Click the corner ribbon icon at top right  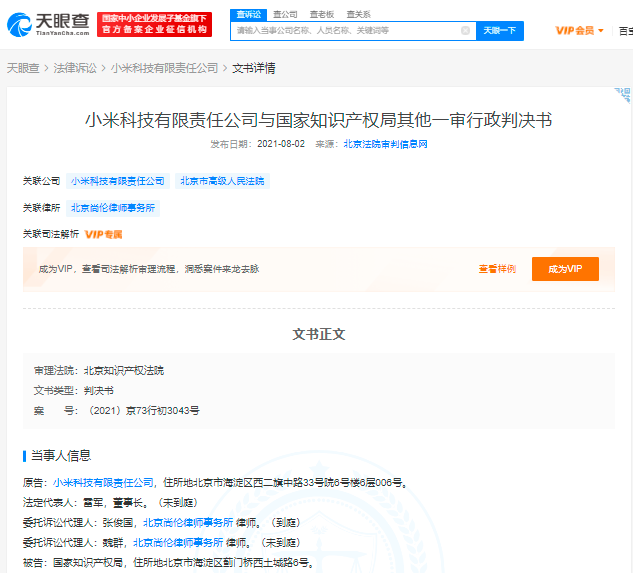[x=623, y=95]
